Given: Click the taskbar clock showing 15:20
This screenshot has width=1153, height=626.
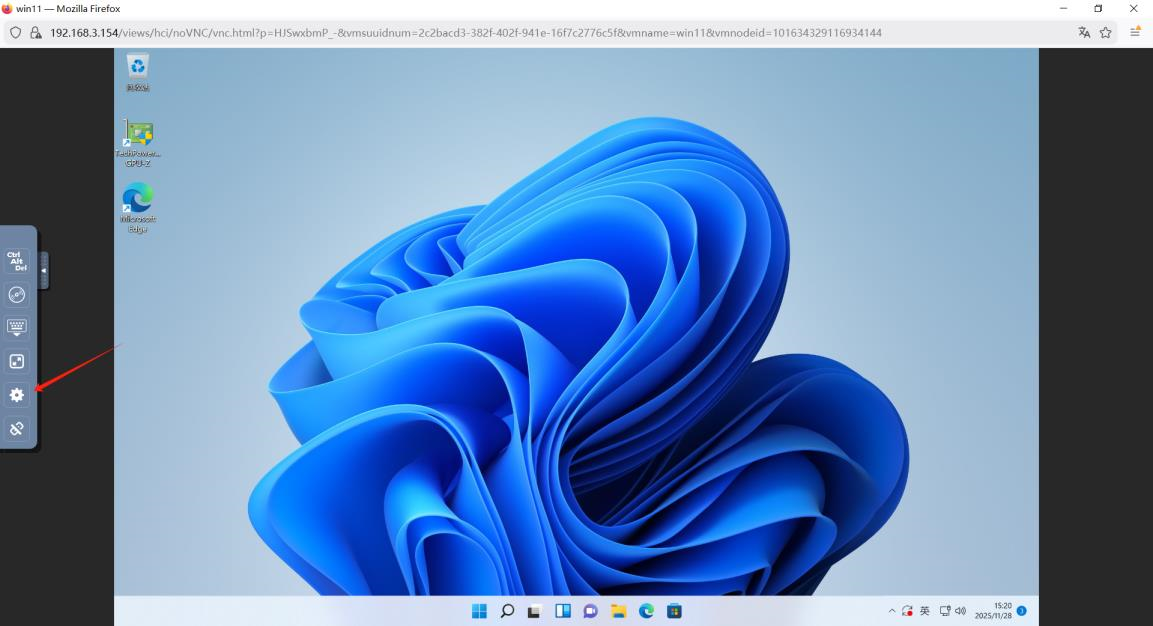Looking at the screenshot, I should [x=994, y=611].
